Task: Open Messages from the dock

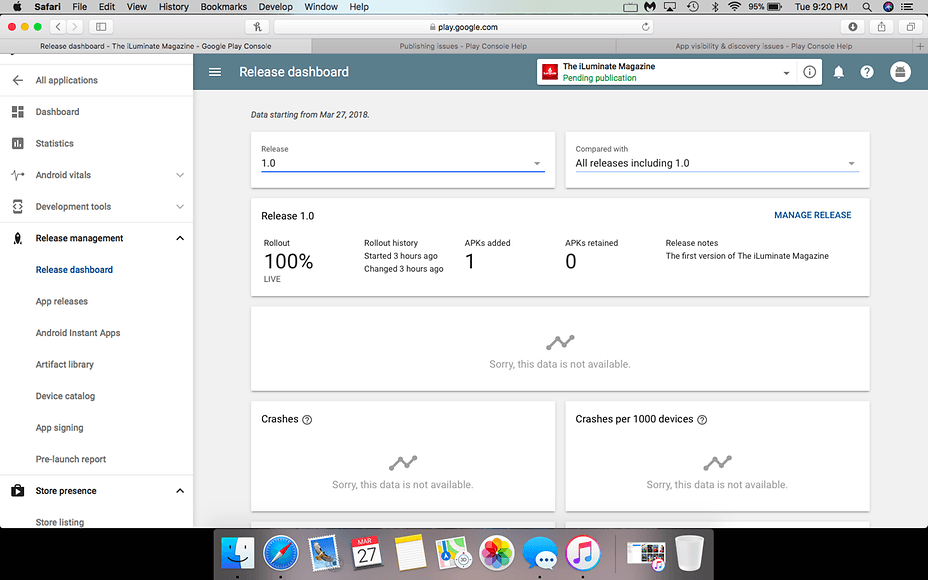Action: (x=540, y=553)
